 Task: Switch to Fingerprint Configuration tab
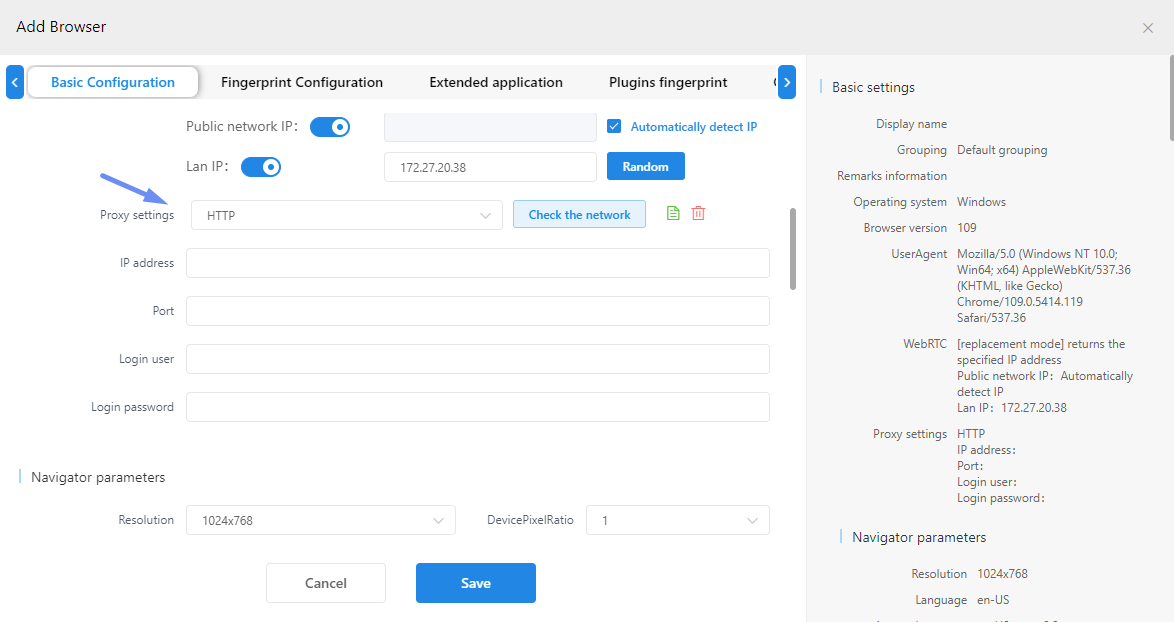(x=301, y=82)
